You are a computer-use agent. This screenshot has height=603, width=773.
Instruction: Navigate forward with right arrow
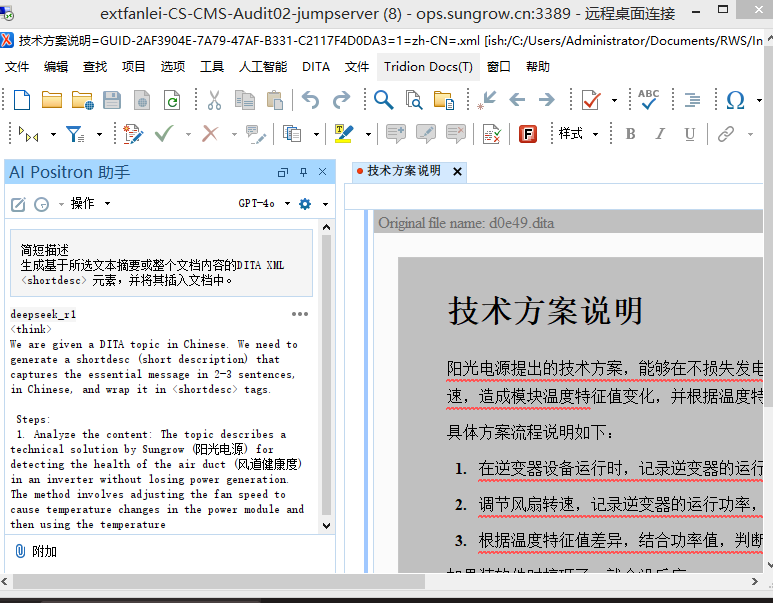click(x=547, y=100)
